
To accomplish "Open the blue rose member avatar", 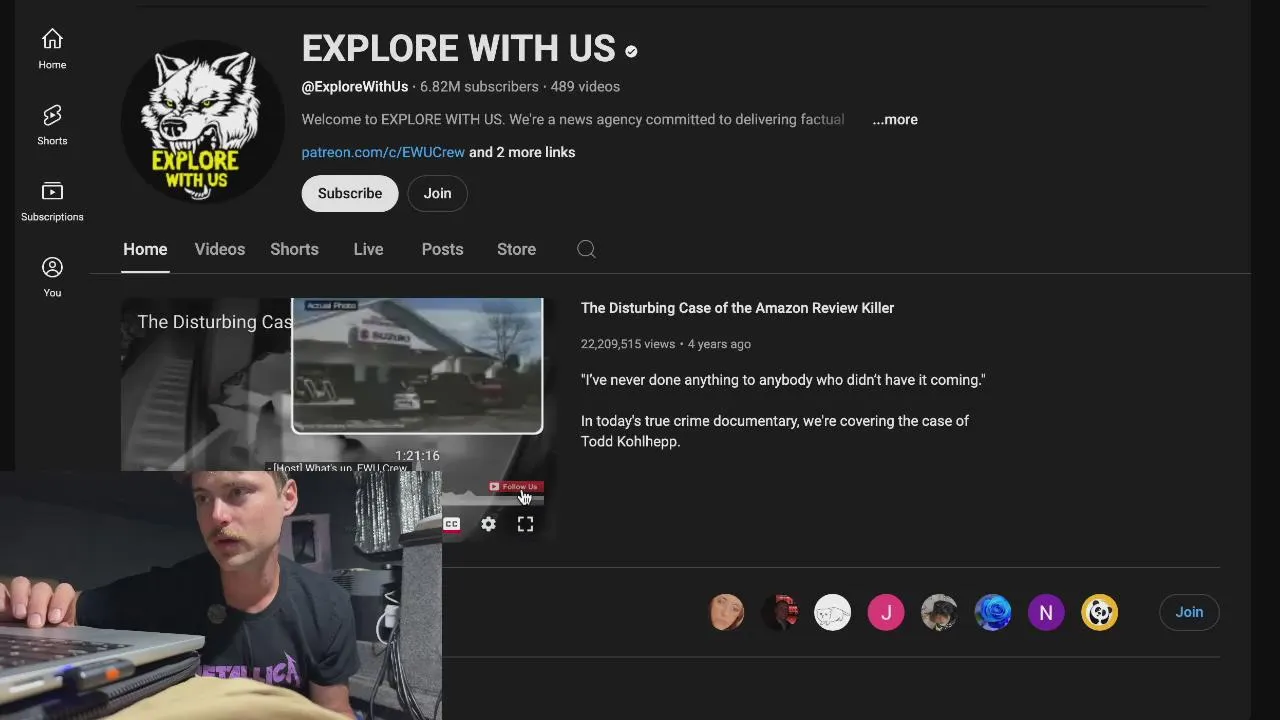I will pos(993,612).
